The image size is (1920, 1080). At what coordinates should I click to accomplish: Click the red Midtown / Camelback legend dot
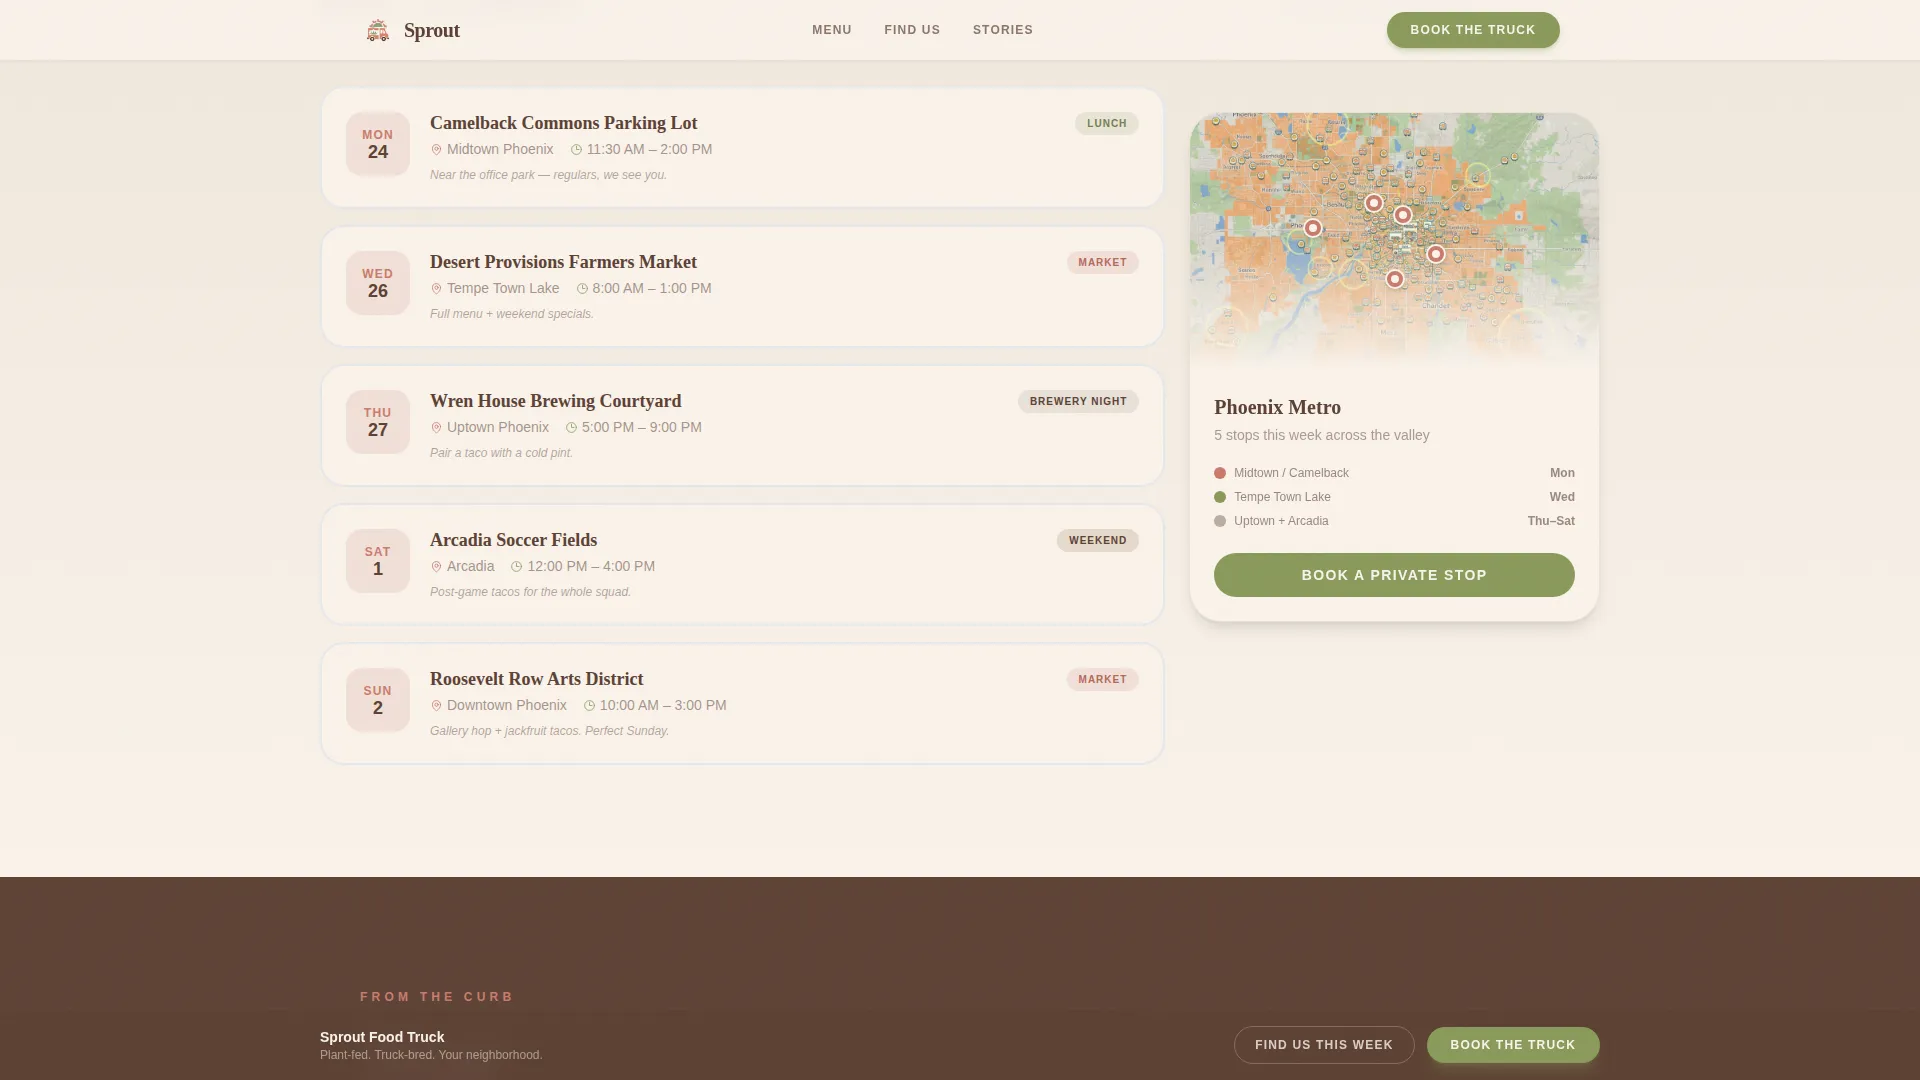pyautogui.click(x=1220, y=473)
